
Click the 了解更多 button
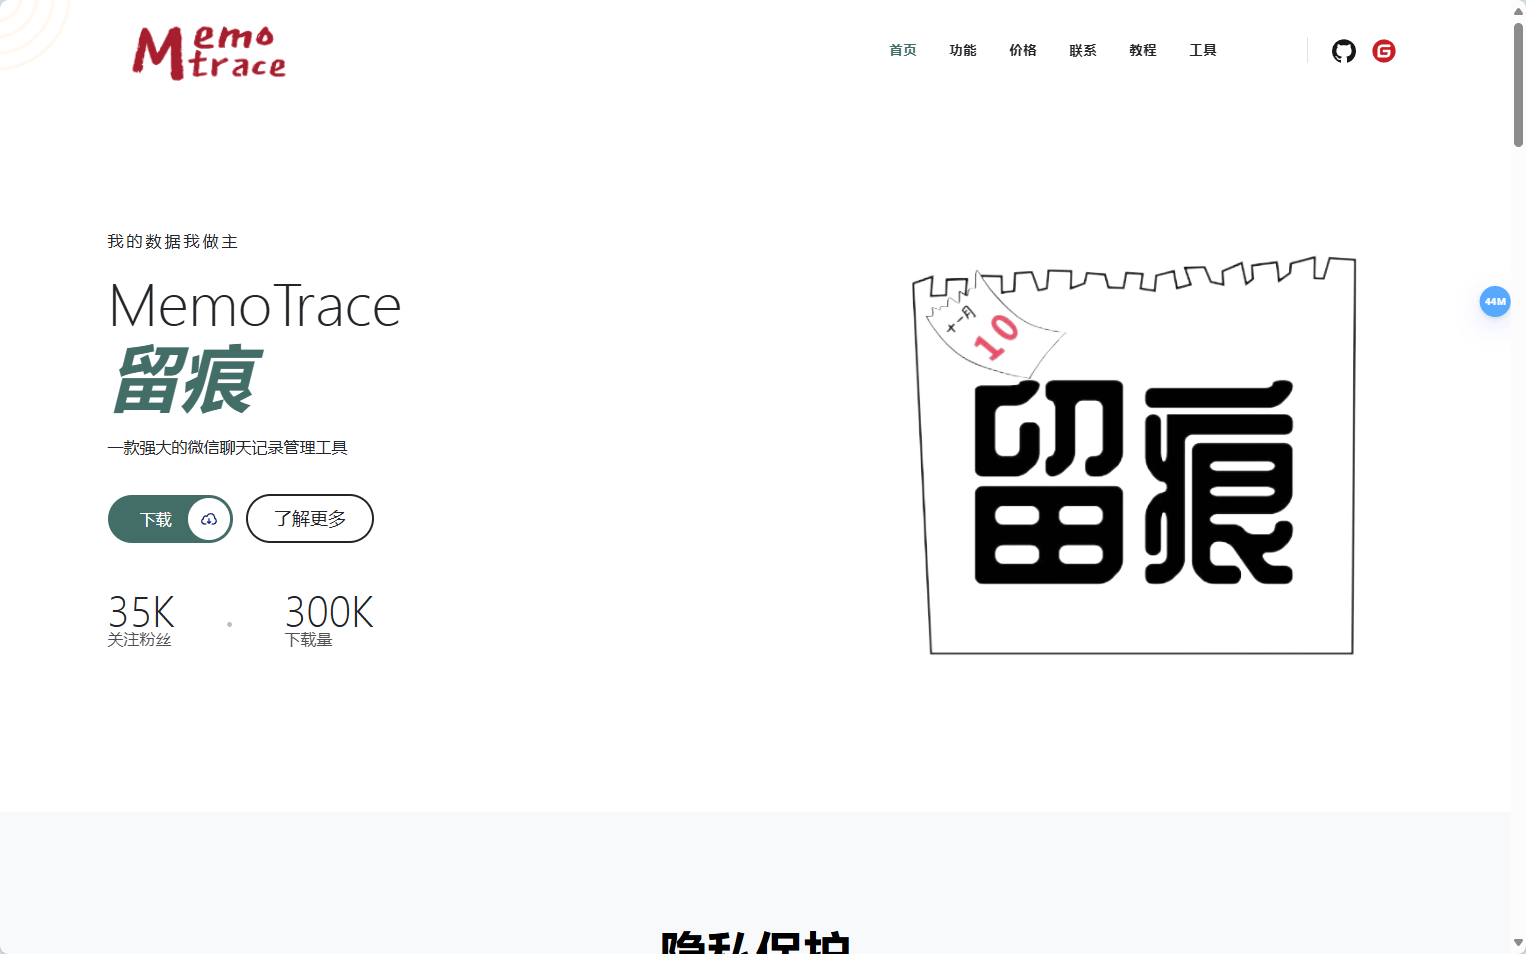310,519
